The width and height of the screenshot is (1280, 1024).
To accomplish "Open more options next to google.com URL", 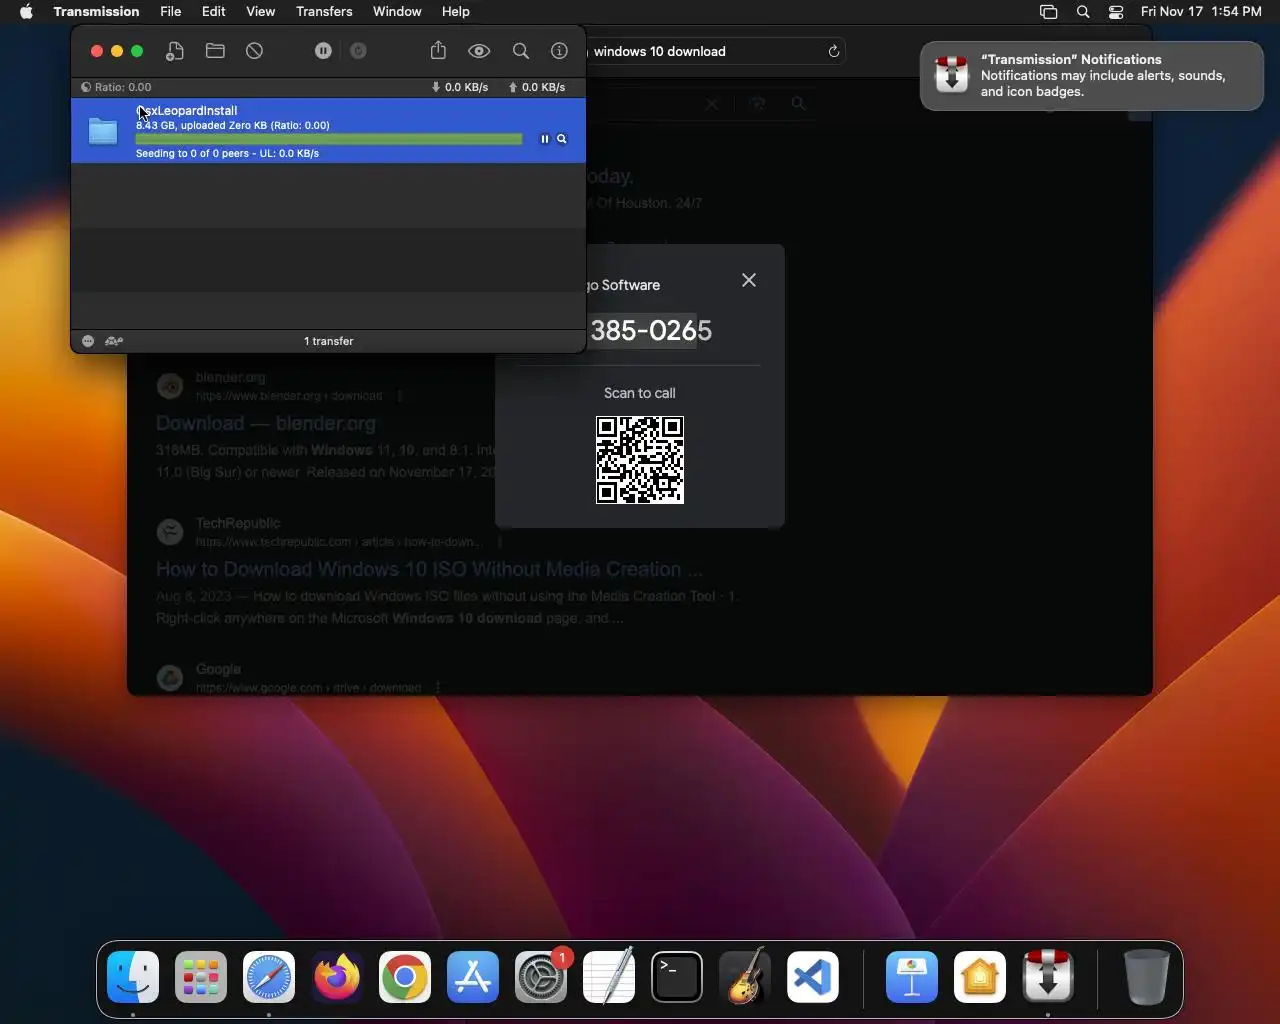I will coord(438,688).
